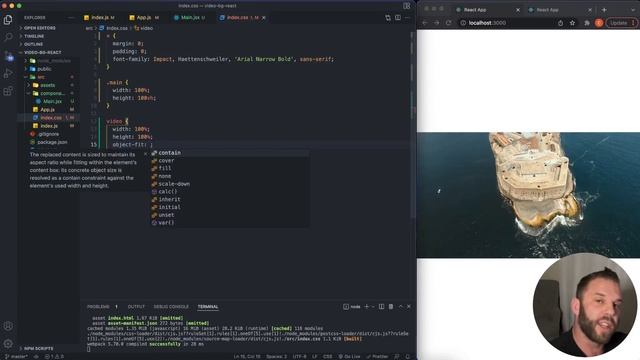Open the Source Control view

[8, 56]
